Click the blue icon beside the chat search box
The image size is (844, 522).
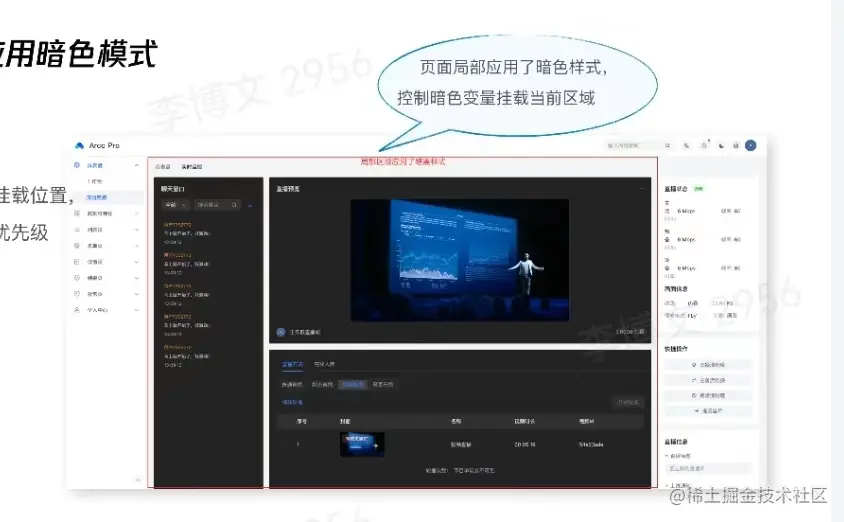(x=250, y=205)
